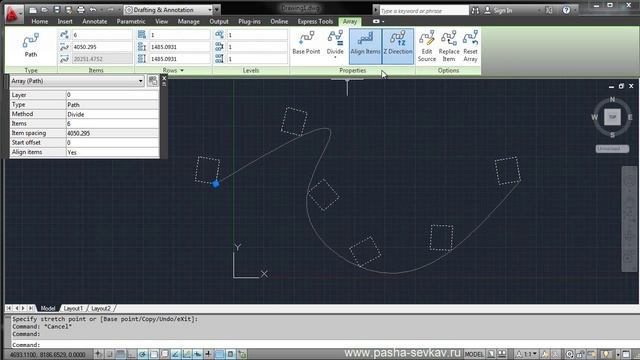The height and width of the screenshot is (360, 640).
Task: Close the properties palette
Action: click(x=164, y=78)
